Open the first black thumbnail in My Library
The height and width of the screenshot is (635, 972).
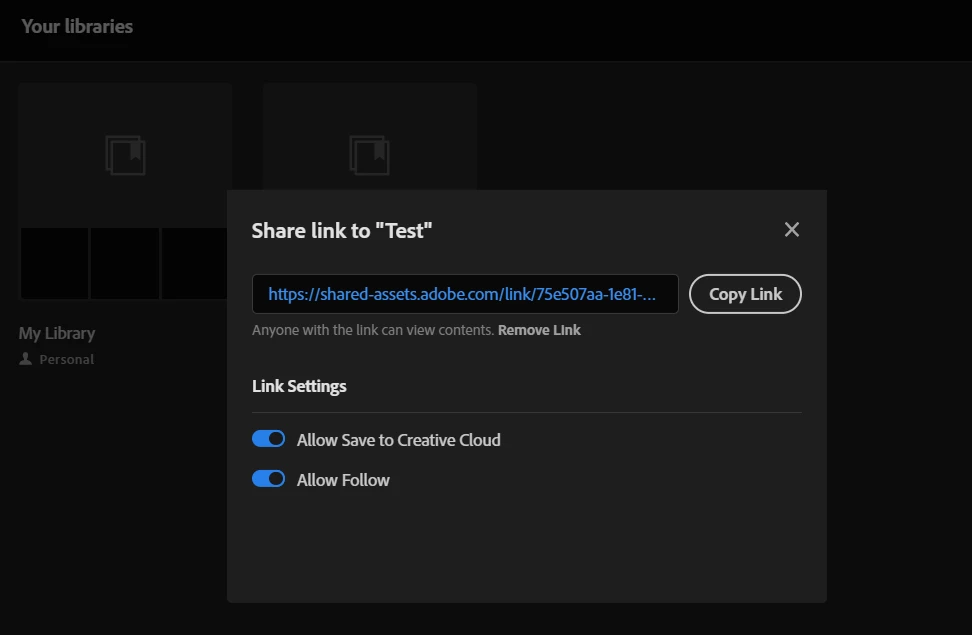click(x=55, y=263)
